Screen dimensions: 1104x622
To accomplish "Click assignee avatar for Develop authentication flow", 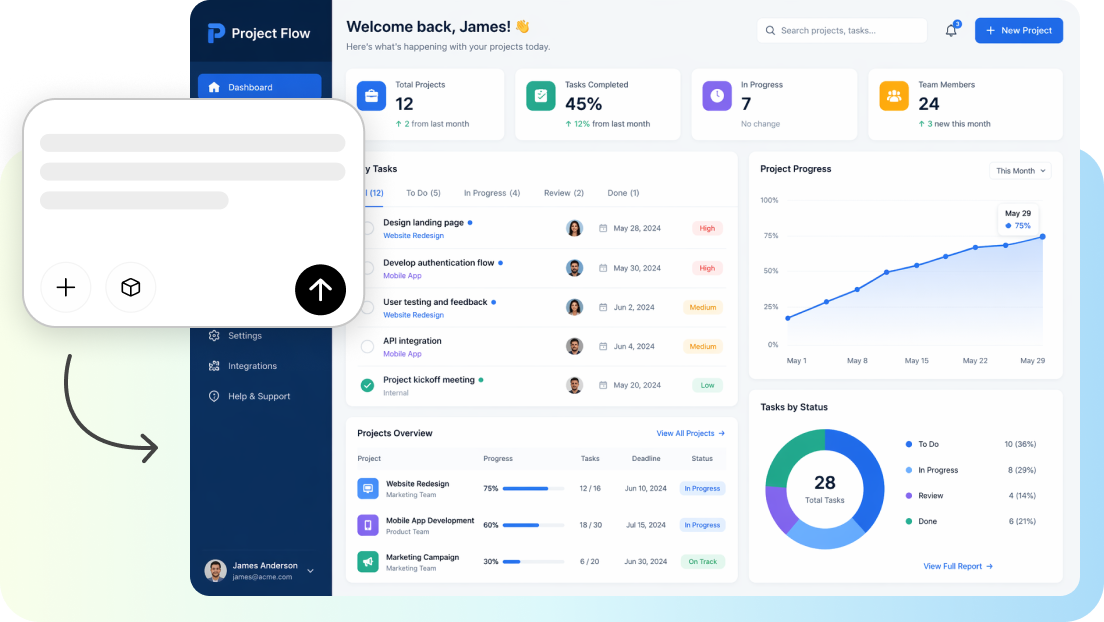I will (575, 268).
